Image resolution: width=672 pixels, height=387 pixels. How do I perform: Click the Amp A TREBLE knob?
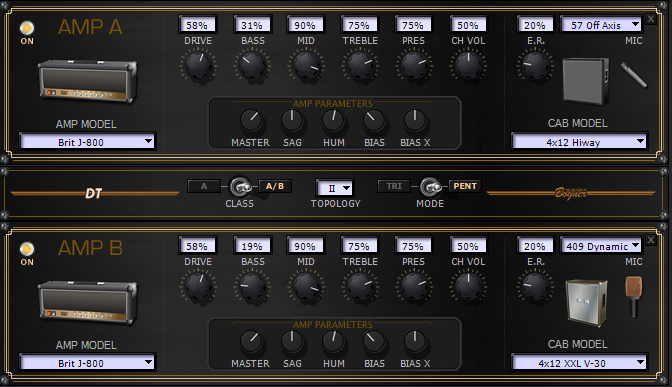[x=360, y=66]
